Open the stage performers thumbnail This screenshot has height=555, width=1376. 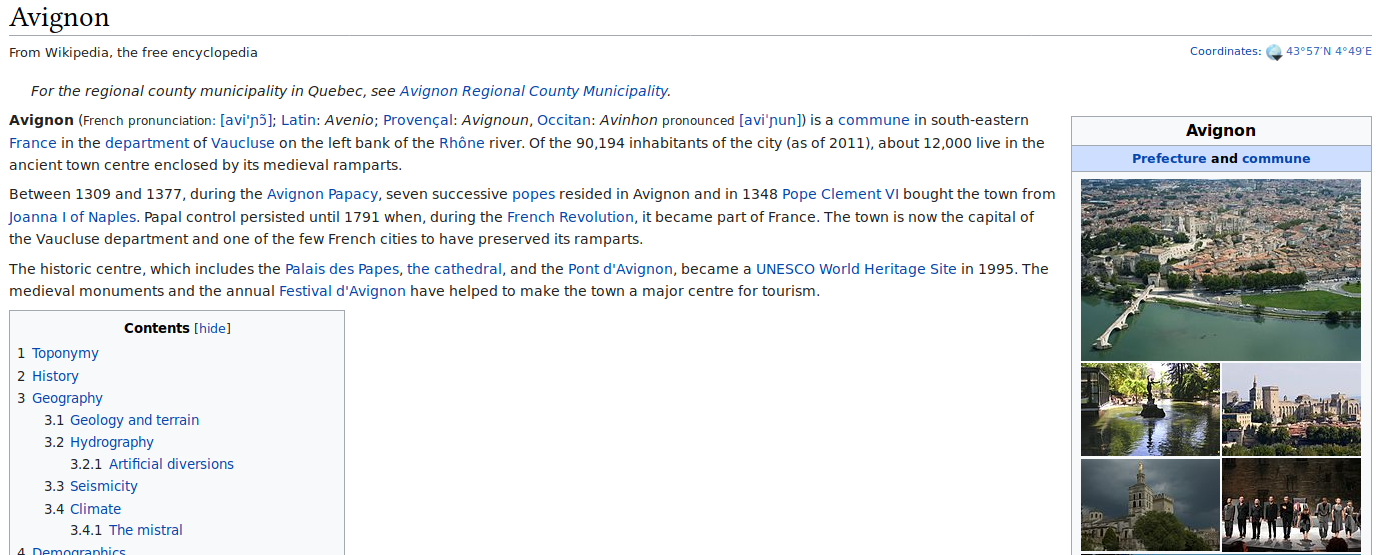tap(1291, 504)
